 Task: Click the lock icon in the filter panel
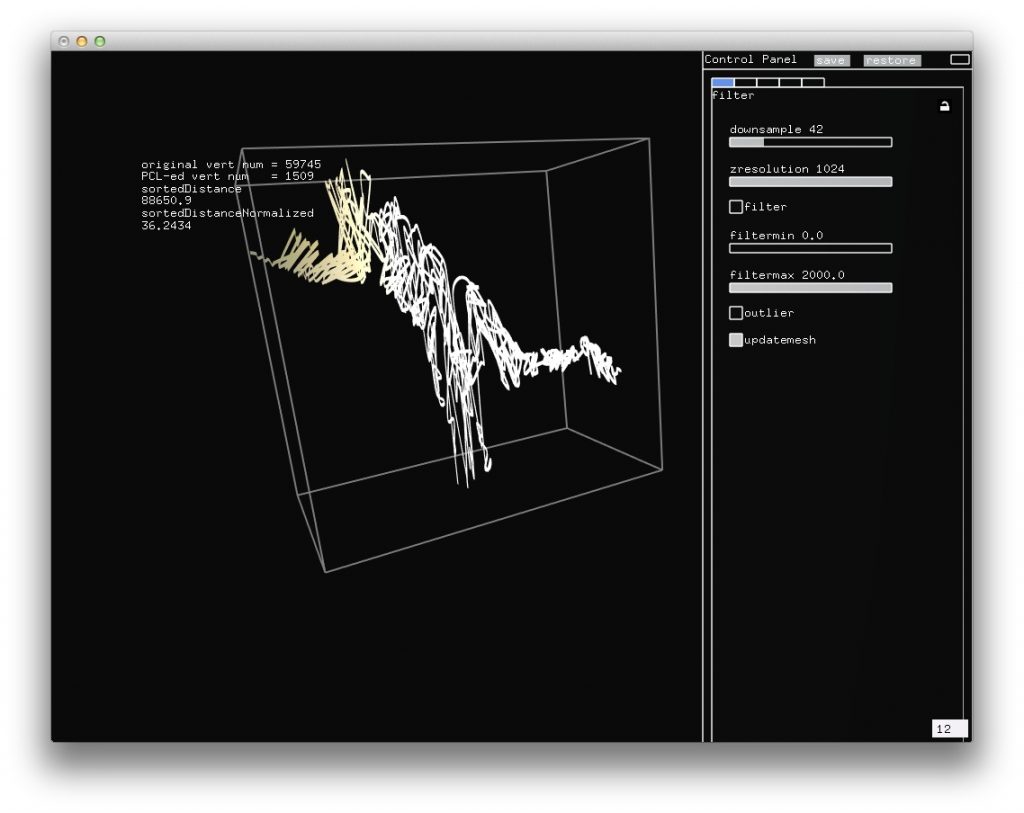point(944,107)
